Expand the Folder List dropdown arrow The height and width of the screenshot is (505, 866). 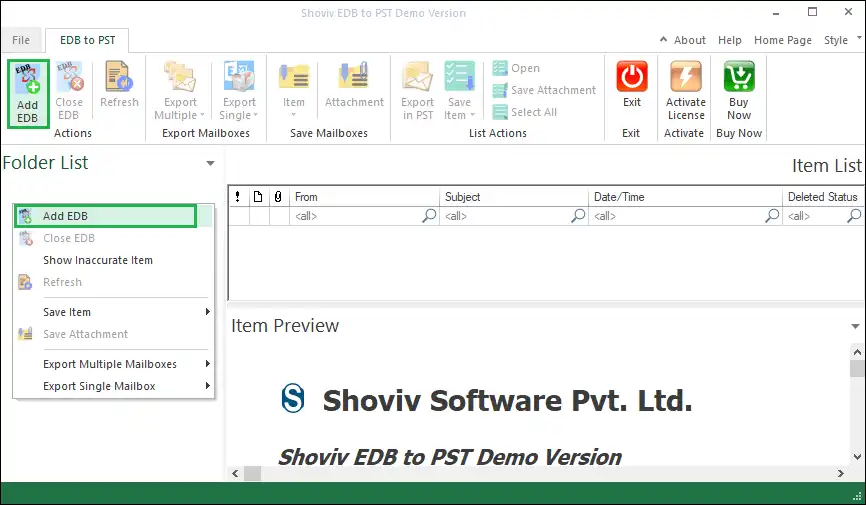point(210,163)
